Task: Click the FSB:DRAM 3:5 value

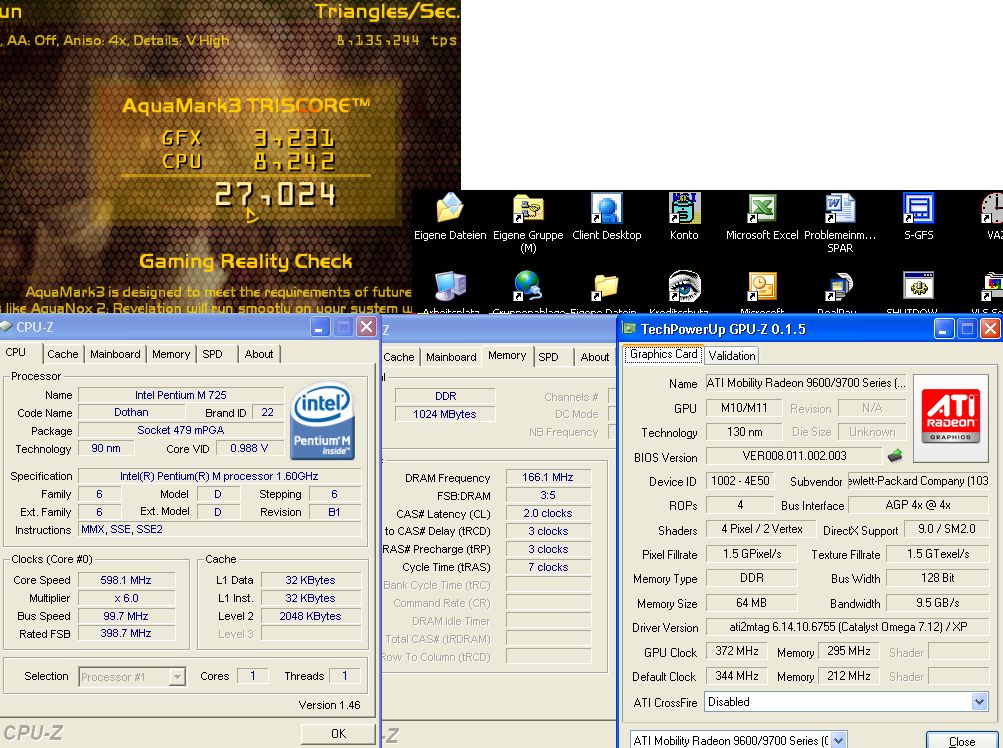Action: 548,495
